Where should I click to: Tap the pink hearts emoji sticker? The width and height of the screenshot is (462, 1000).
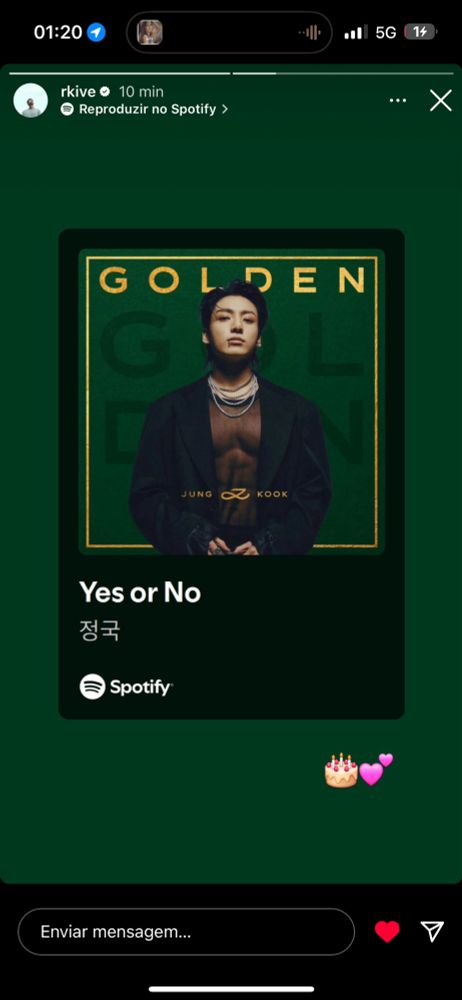point(376,769)
